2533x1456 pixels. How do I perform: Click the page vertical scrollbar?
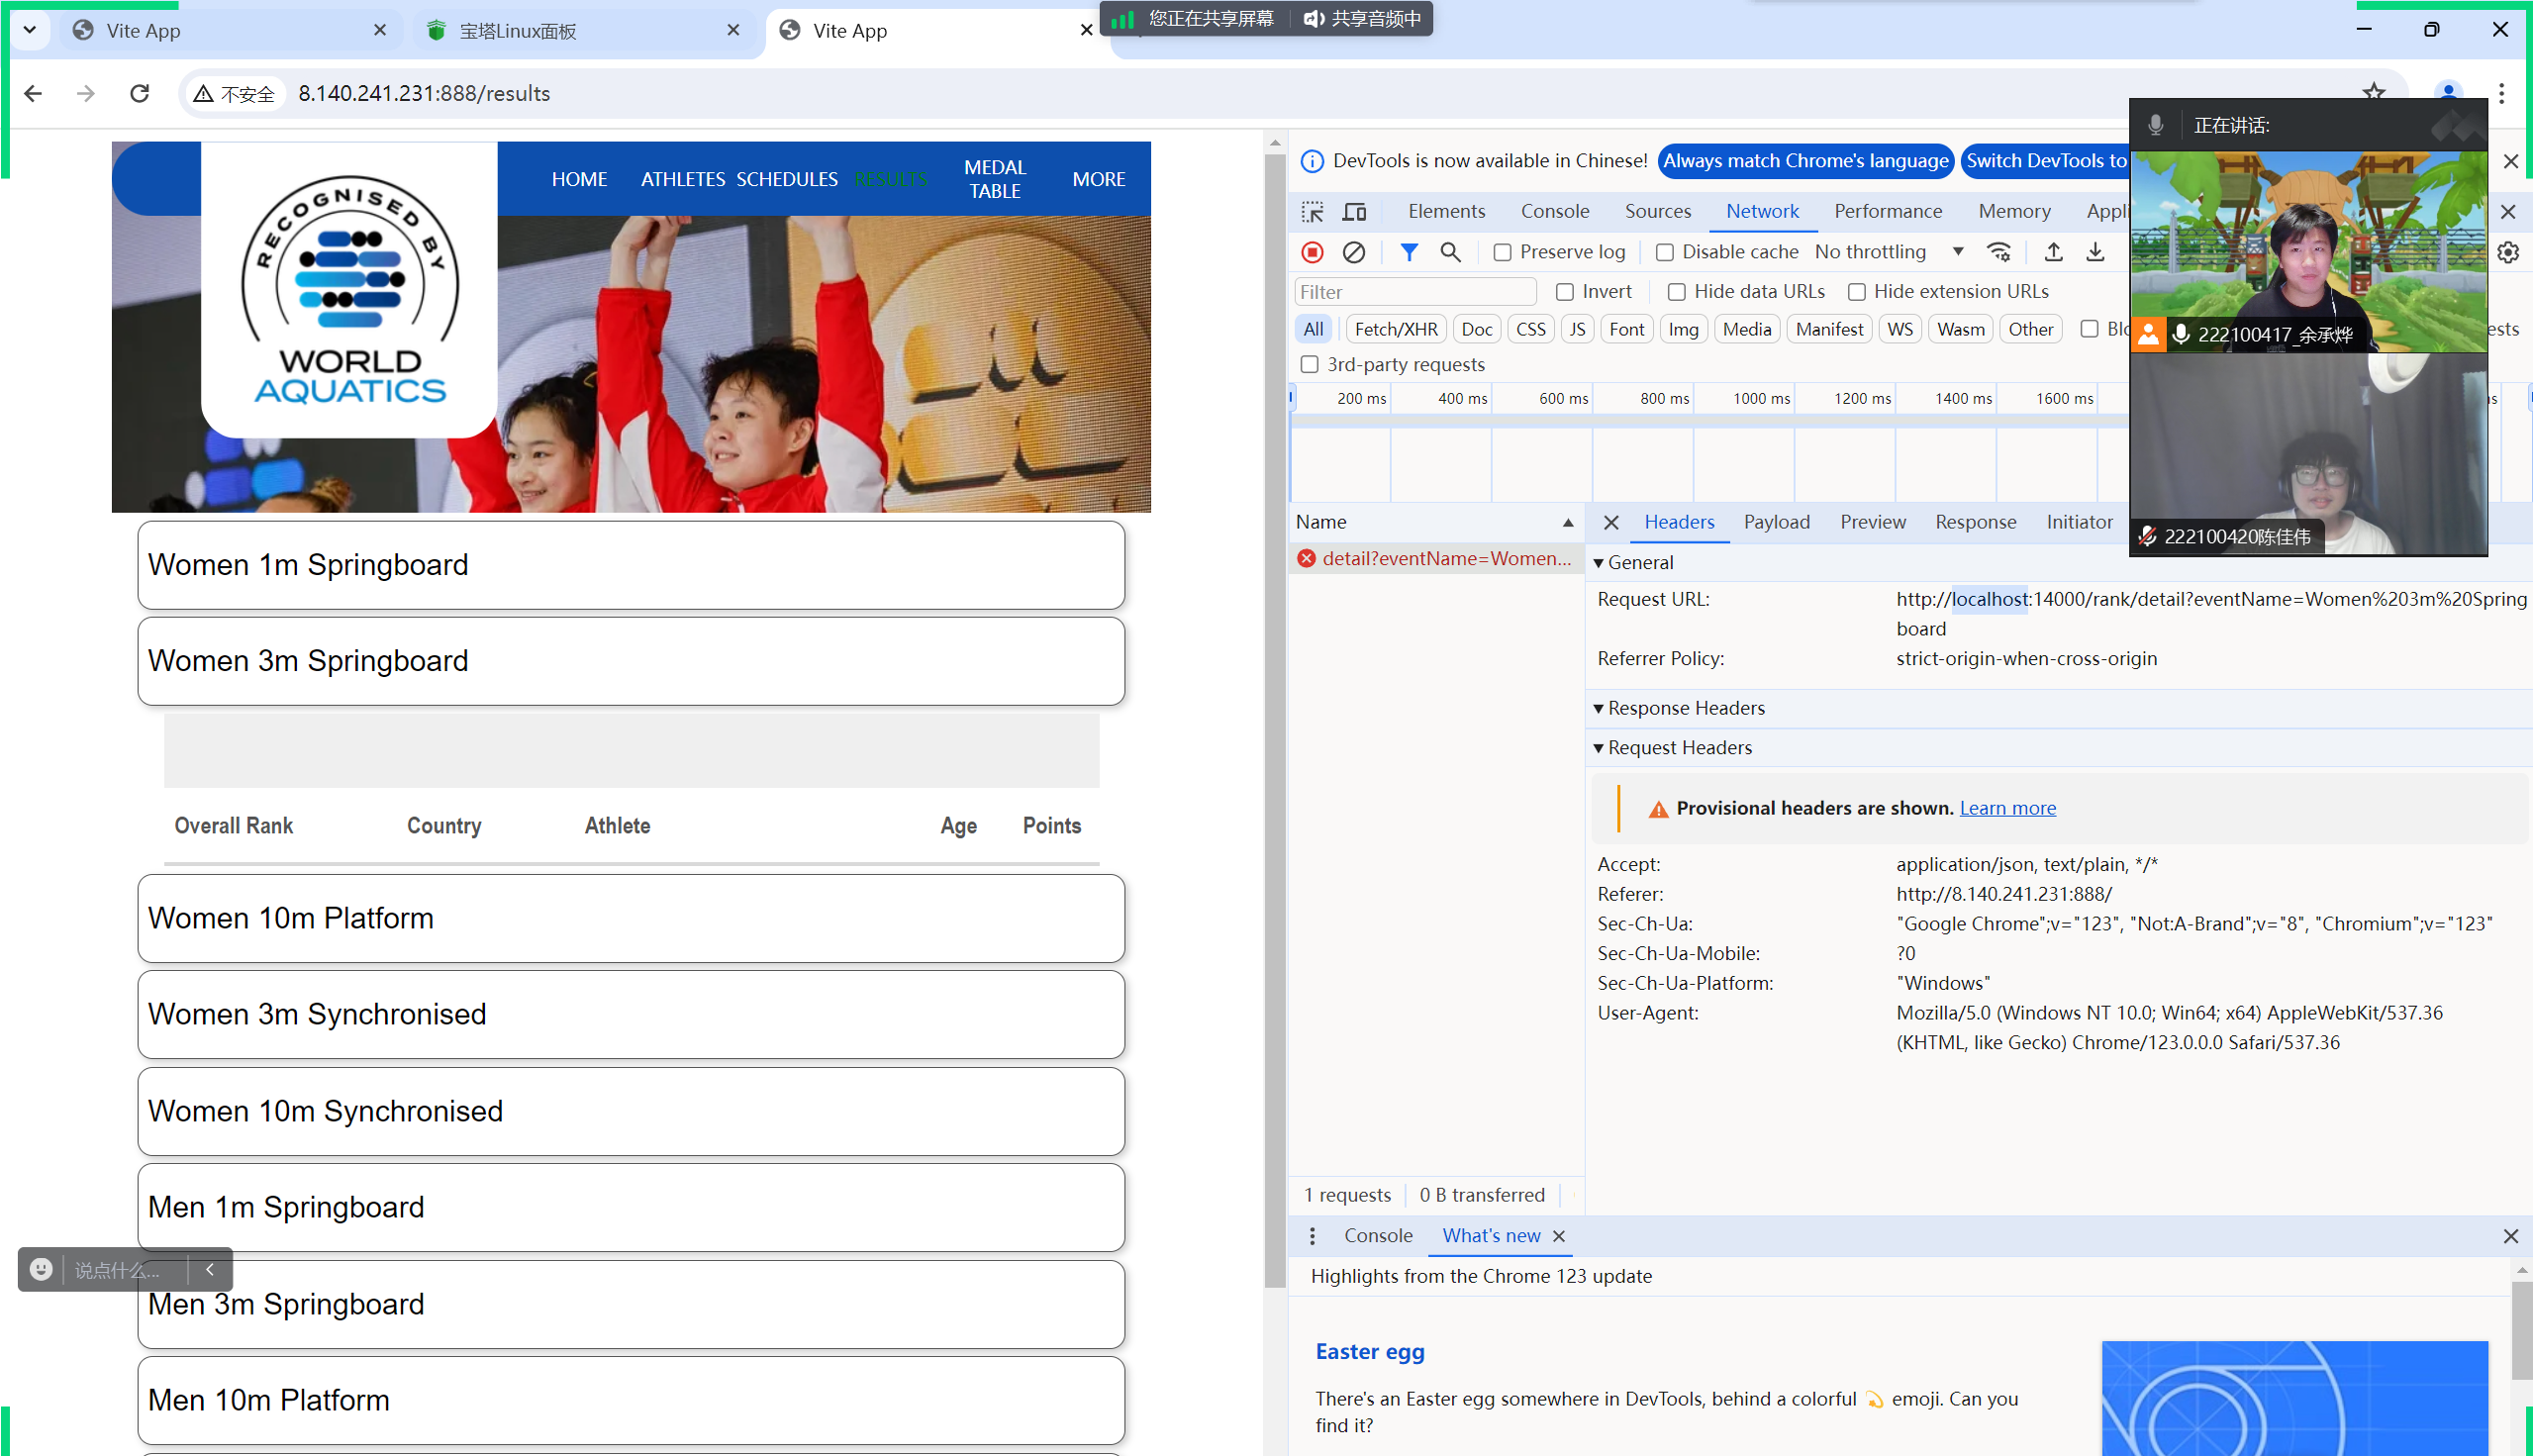pos(1274,720)
